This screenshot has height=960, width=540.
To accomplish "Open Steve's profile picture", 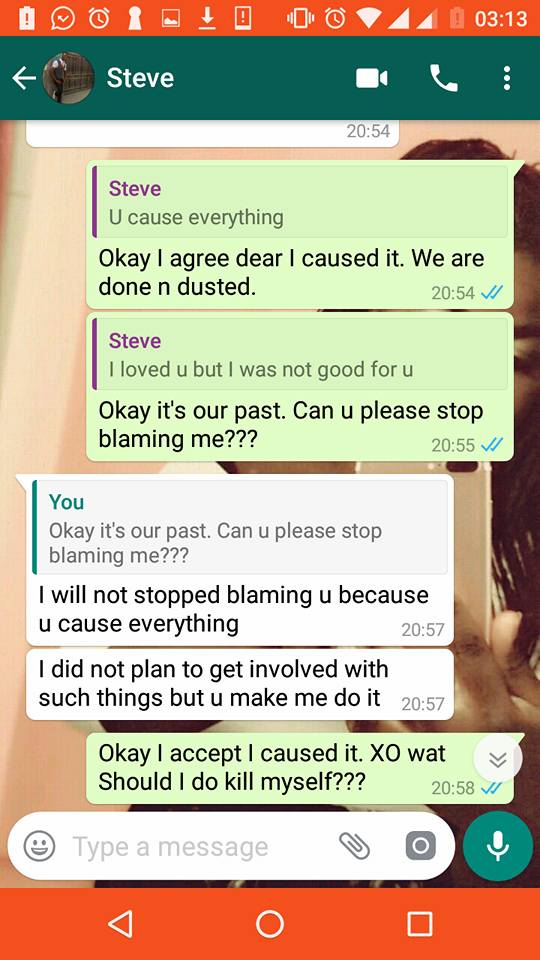I will click(x=68, y=78).
